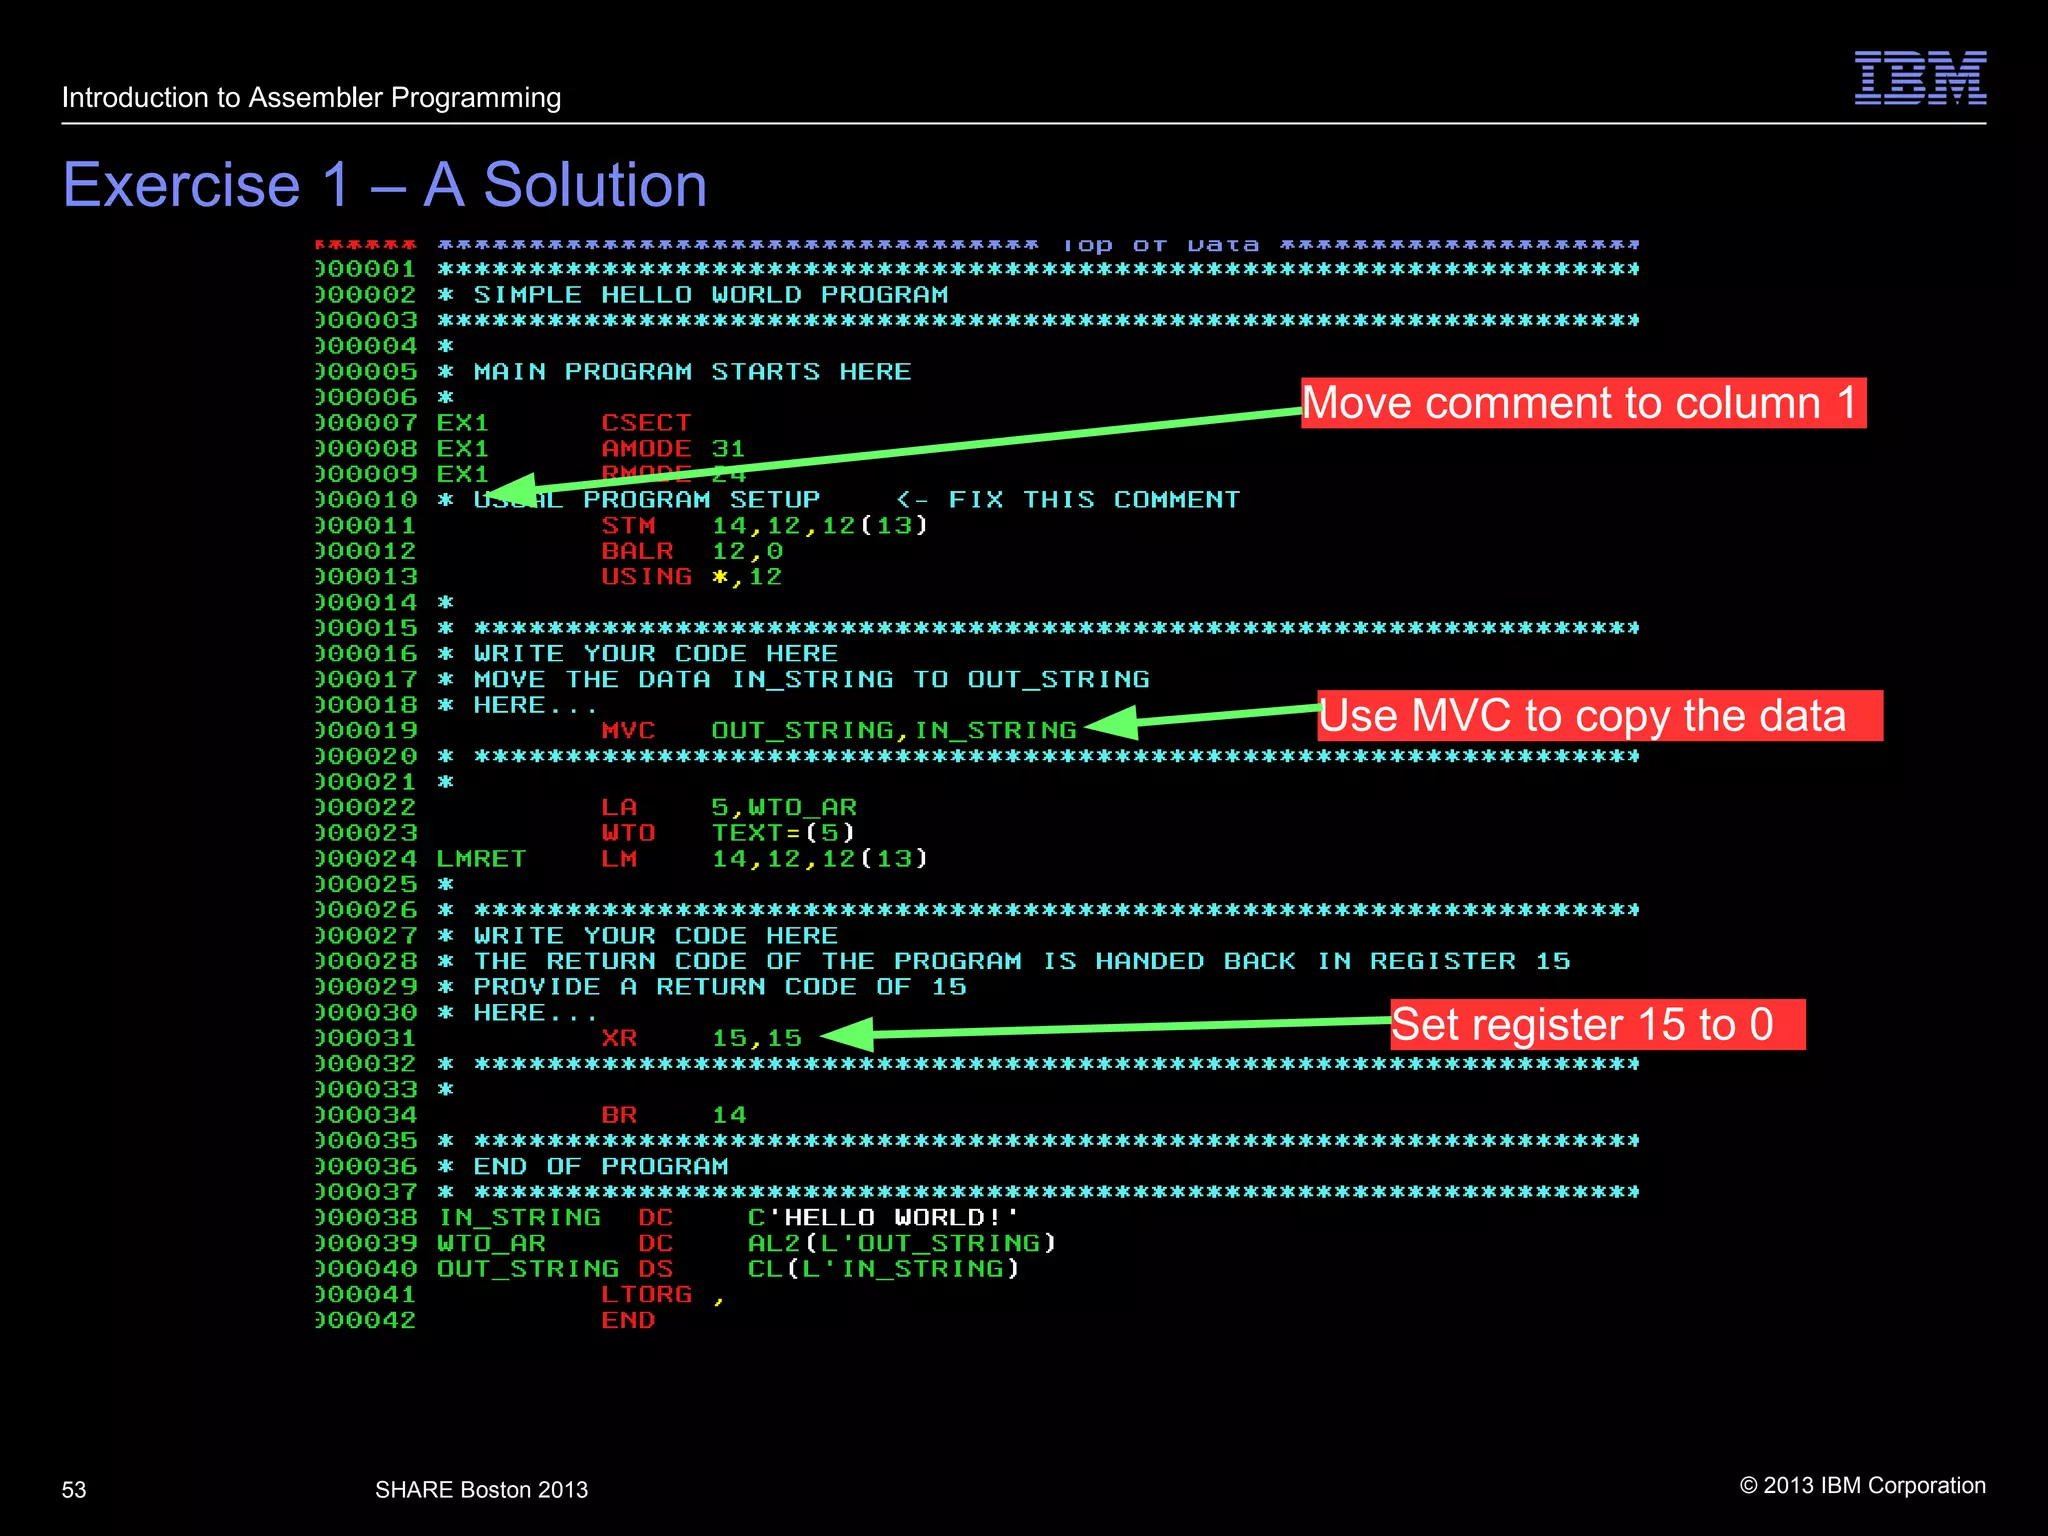Click the OUT_STRING label on line 000040
The image size is (2048, 1536).
coord(528,1269)
